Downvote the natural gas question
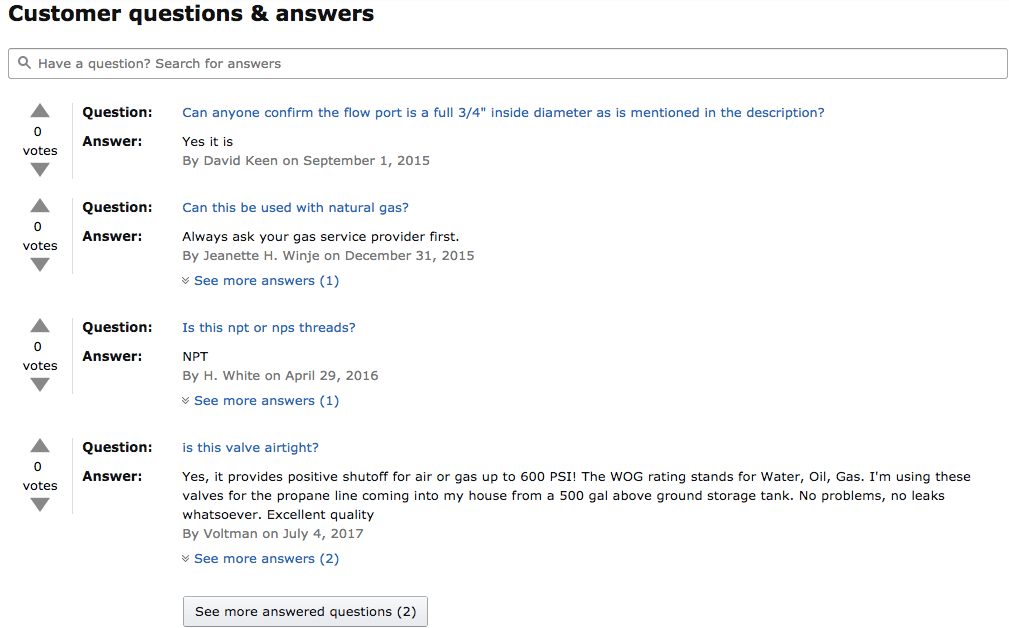Image resolution: width=1009 pixels, height=628 pixels. [40, 265]
